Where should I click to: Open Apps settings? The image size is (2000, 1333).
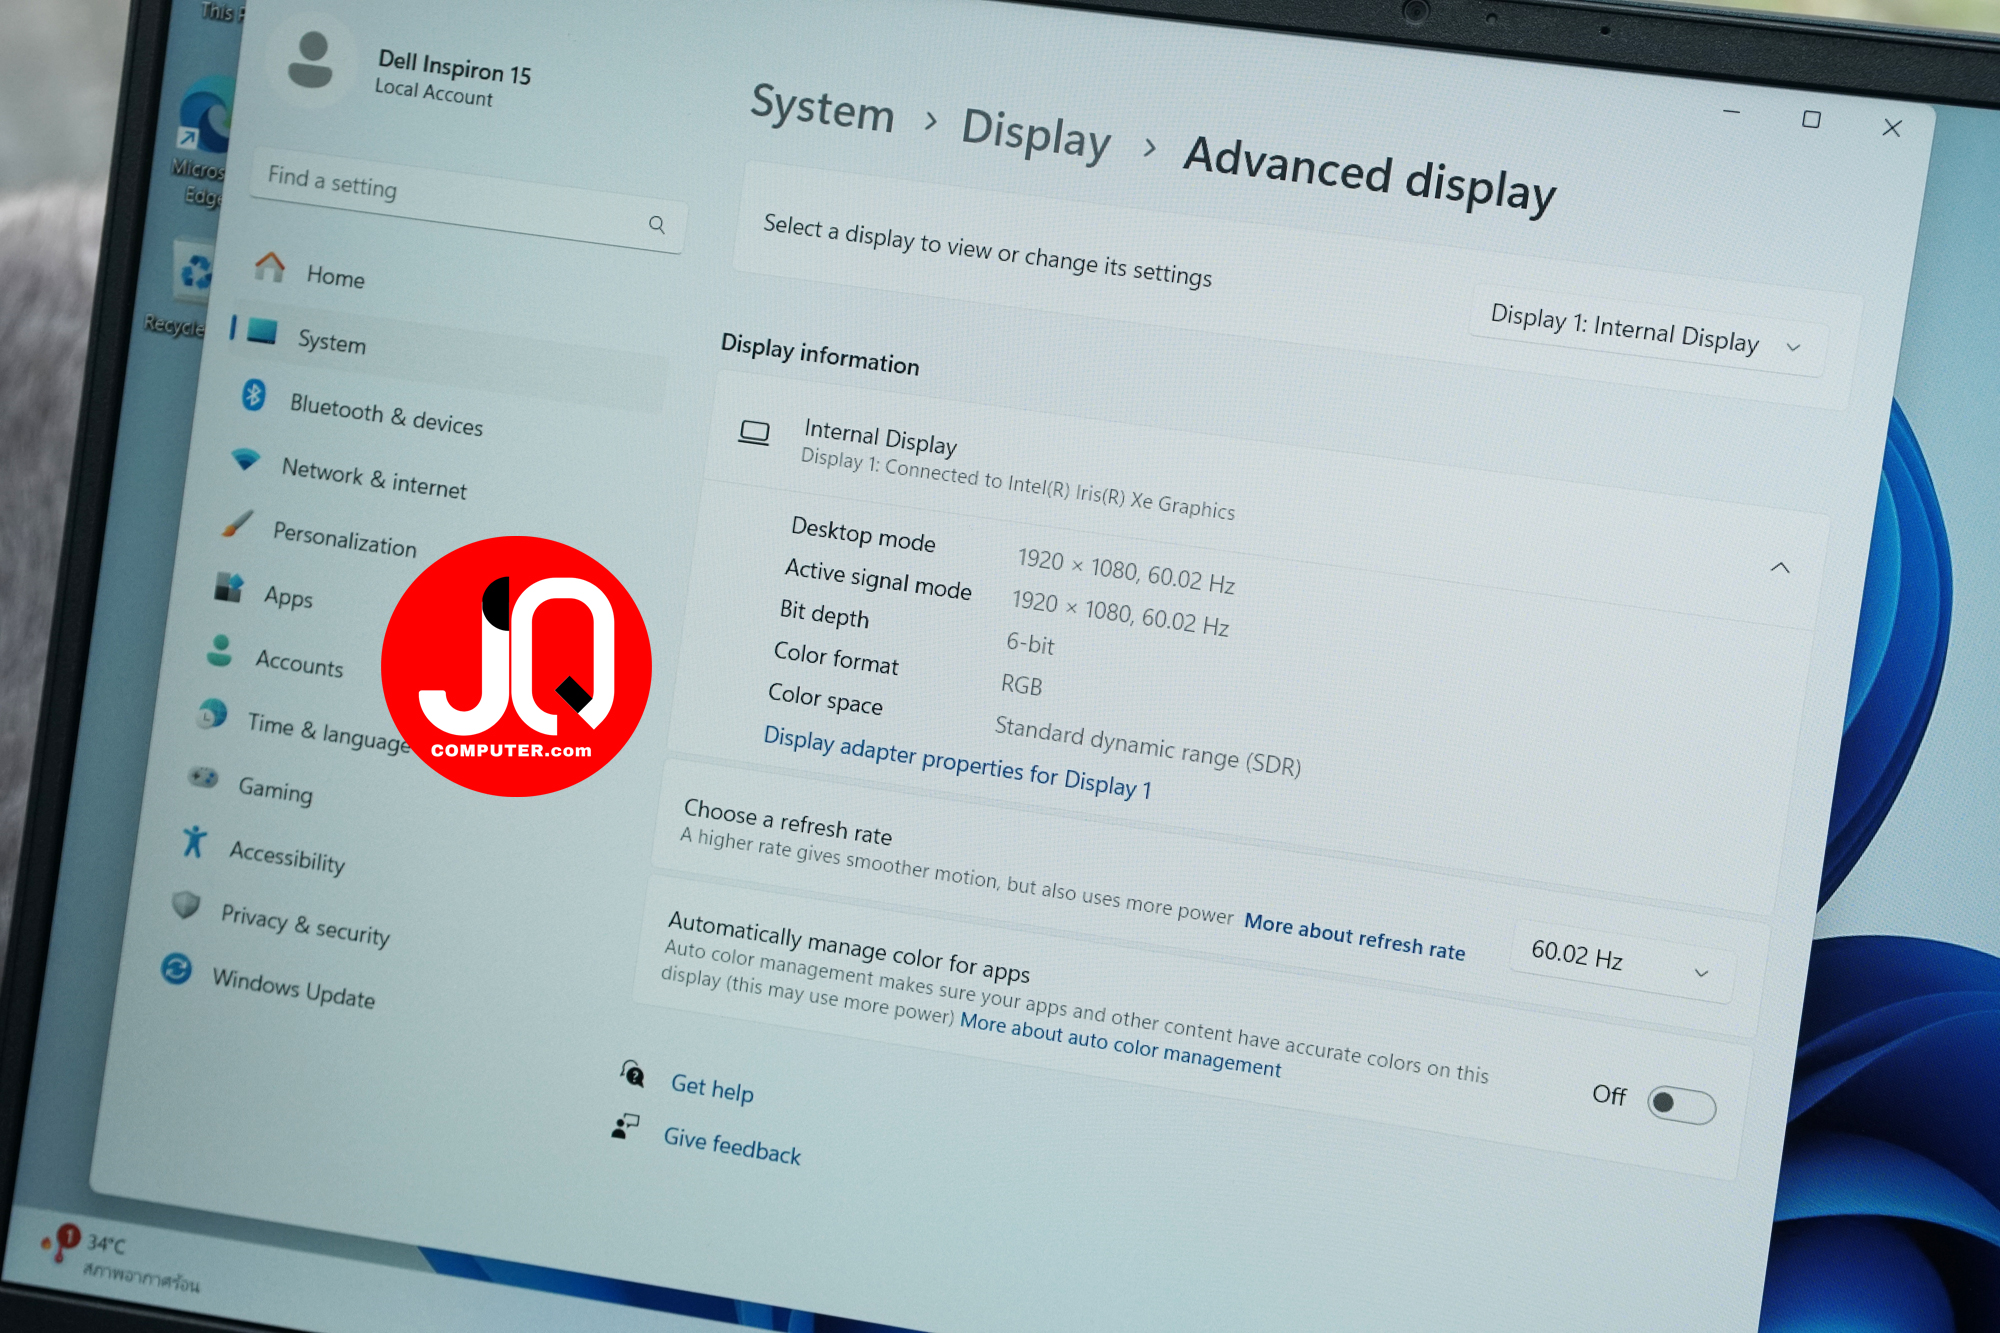click(x=288, y=597)
